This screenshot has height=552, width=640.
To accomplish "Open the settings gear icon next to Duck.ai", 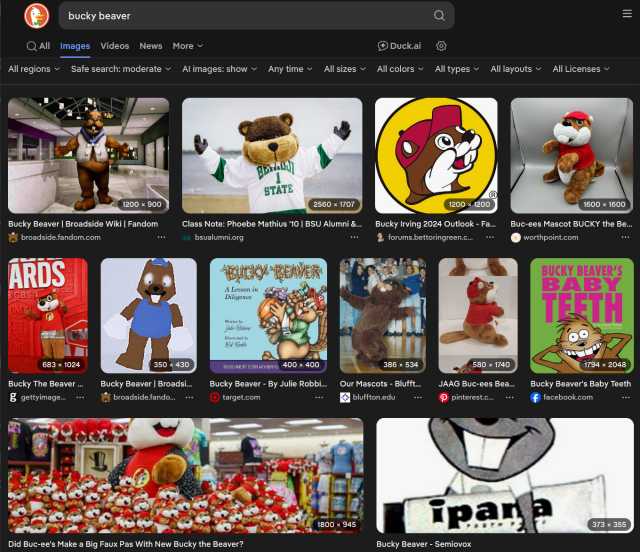I will tap(441, 46).
